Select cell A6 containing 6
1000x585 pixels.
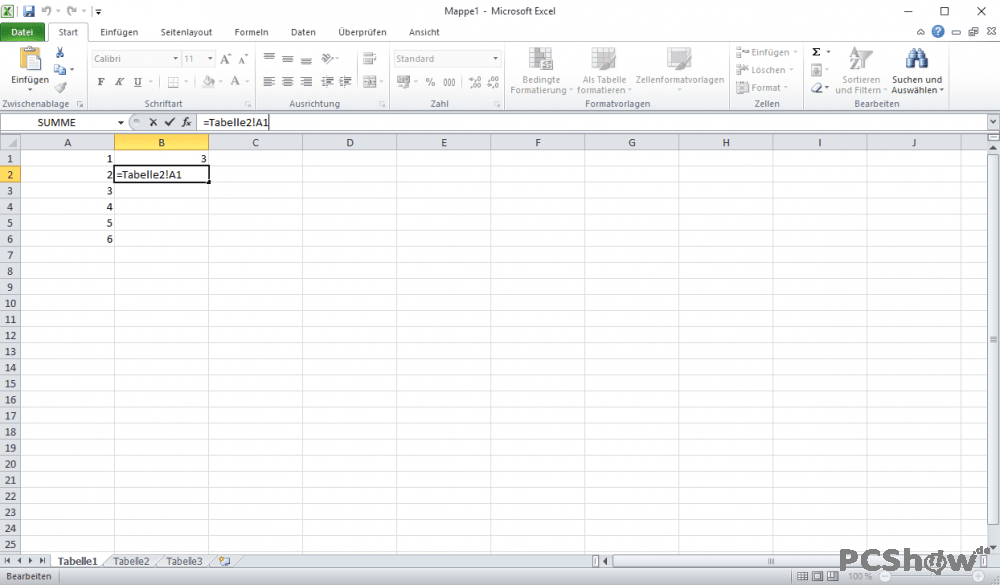pos(67,239)
